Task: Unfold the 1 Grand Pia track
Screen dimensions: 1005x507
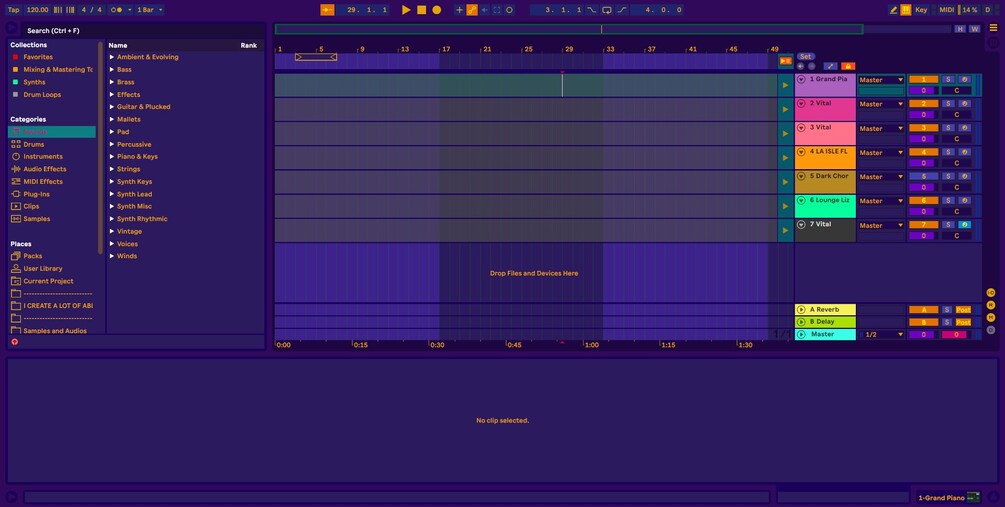Action: 801,79
